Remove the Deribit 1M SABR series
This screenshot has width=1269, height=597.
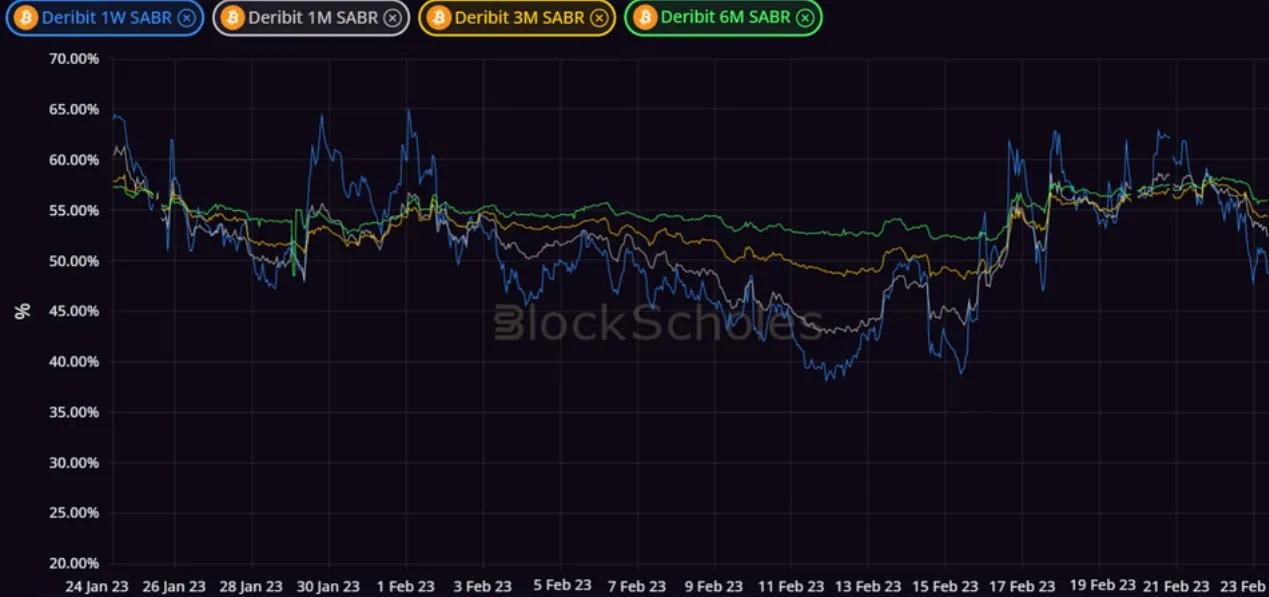click(x=391, y=18)
